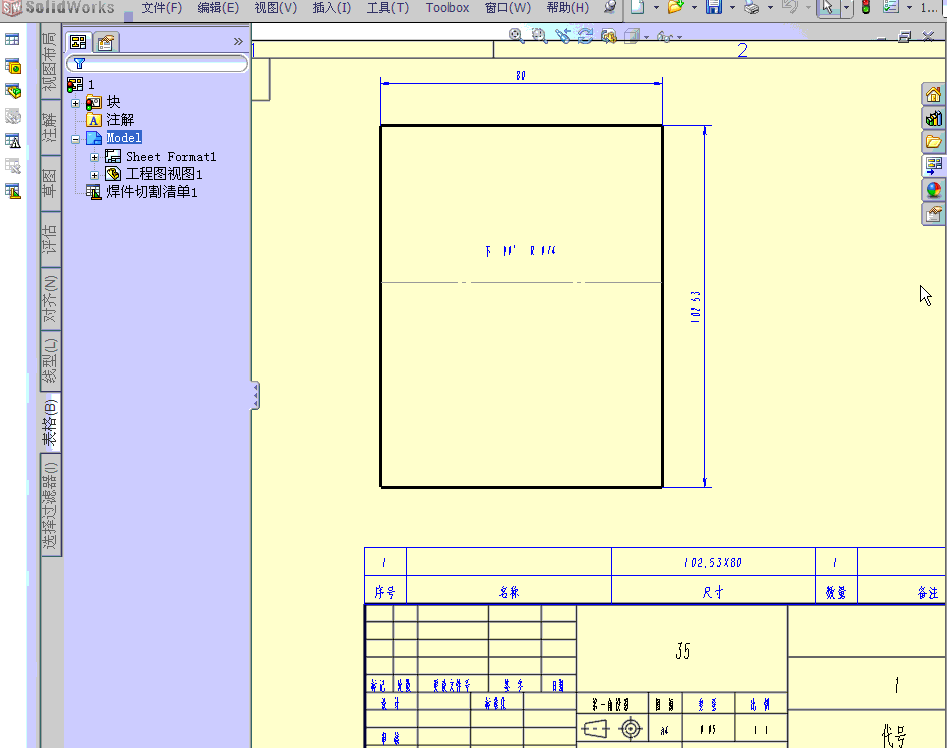Screen dimensions: 947x748
Task: Open the 插入(I) menu
Action: click(x=332, y=8)
